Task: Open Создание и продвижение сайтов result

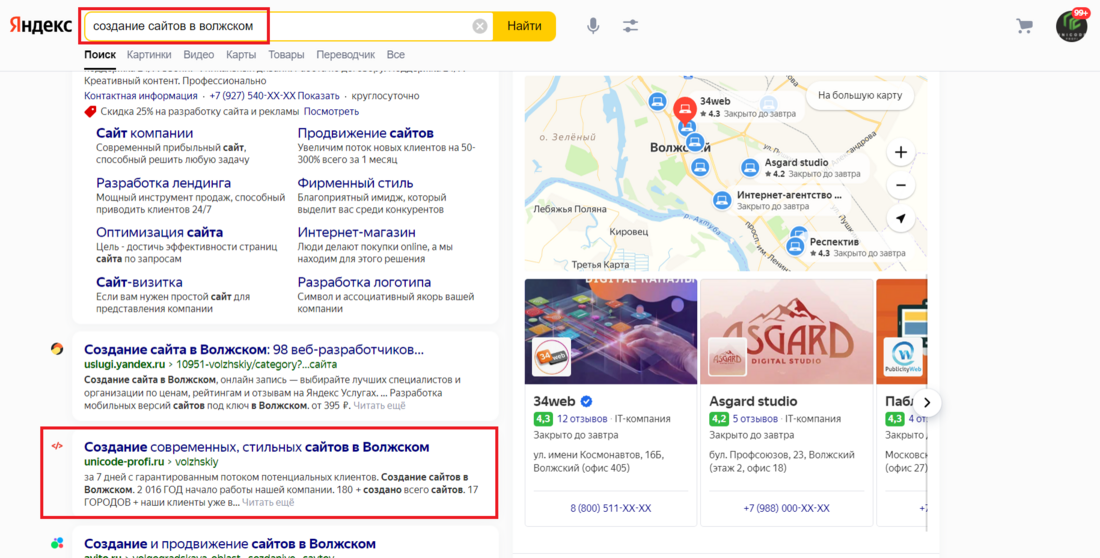Action: (230, 544)
